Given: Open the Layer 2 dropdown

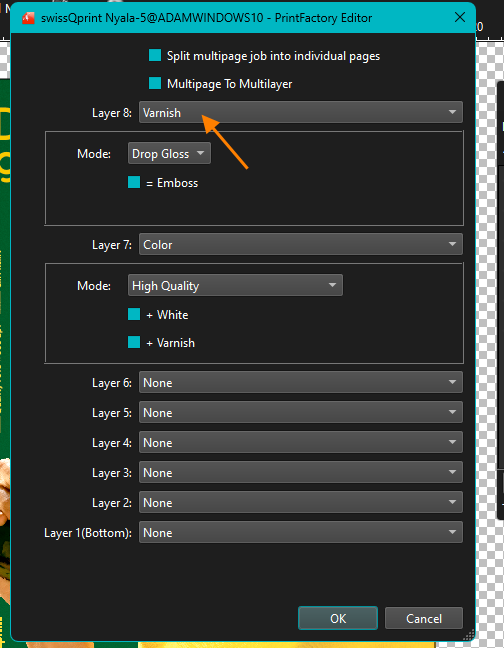Looking at the screenshot, I should click(x=301, y=502).
